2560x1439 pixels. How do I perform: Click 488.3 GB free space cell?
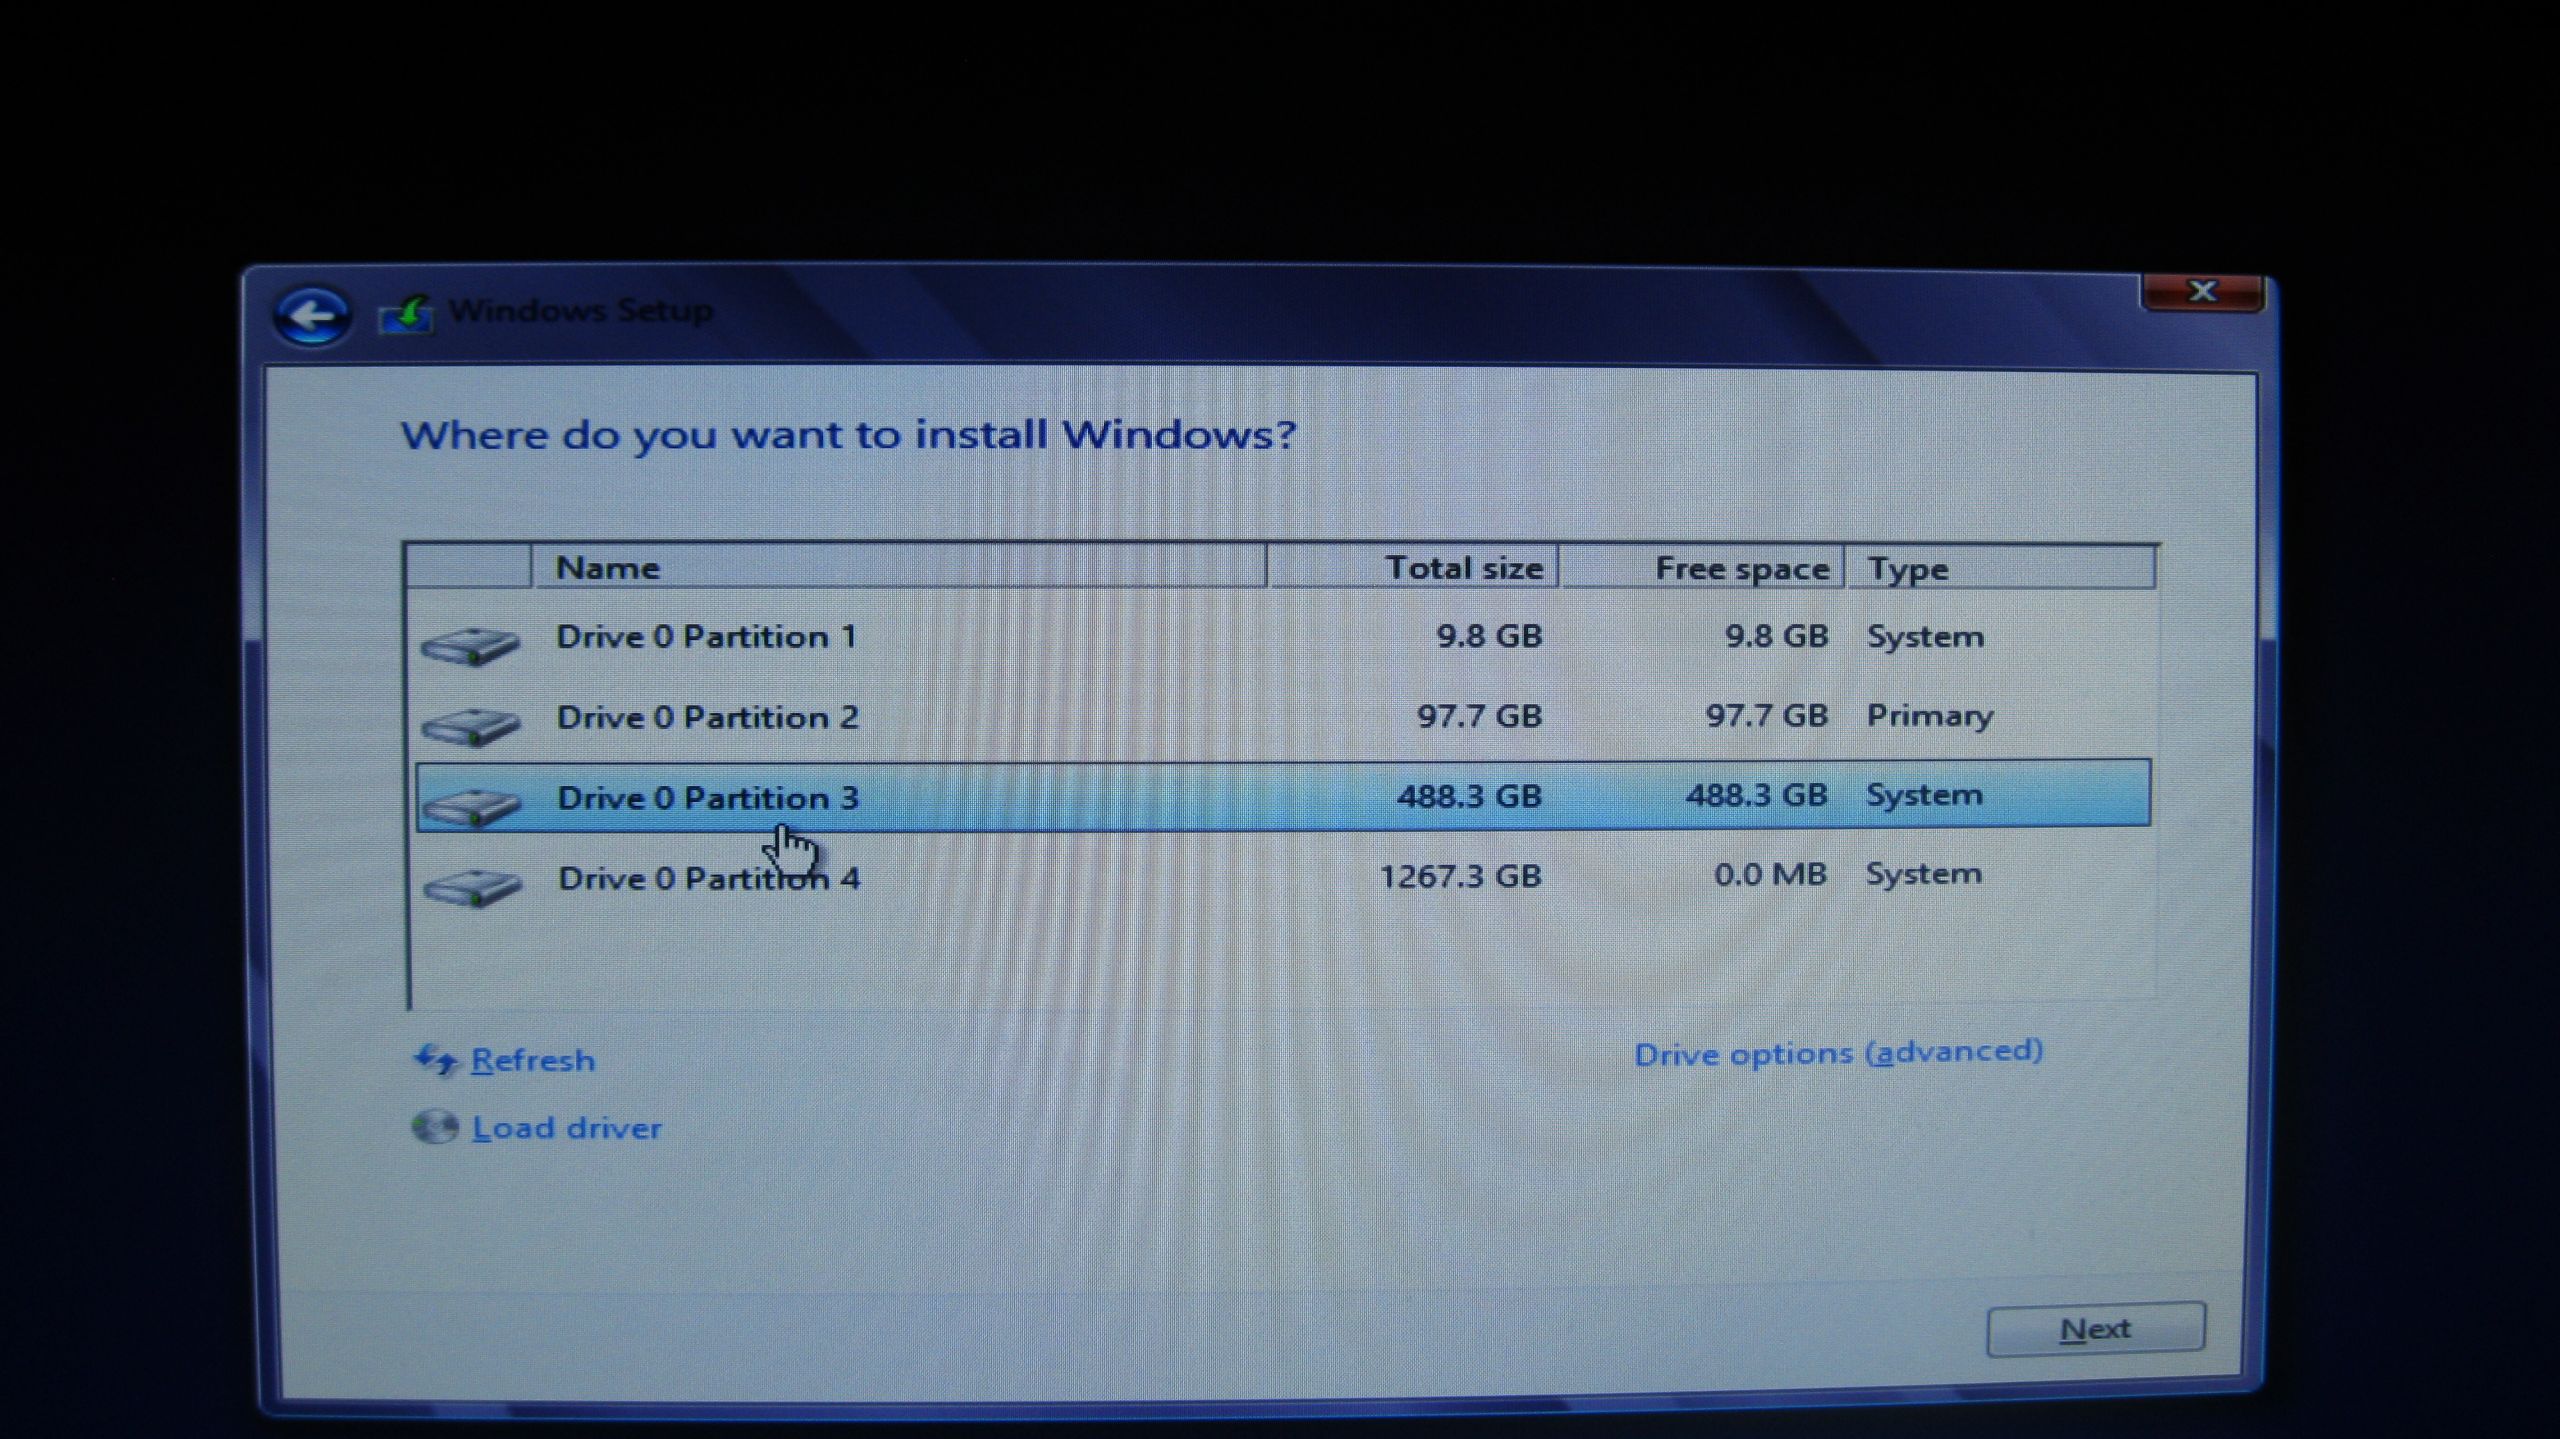[1756, 795]
